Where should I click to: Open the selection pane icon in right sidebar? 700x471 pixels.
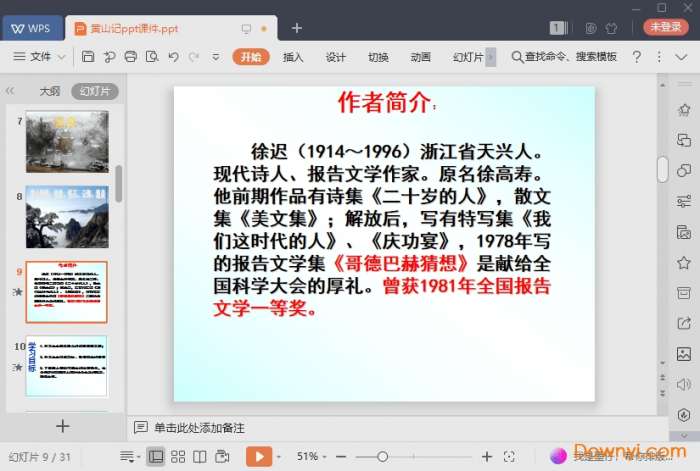click(683, 140)
